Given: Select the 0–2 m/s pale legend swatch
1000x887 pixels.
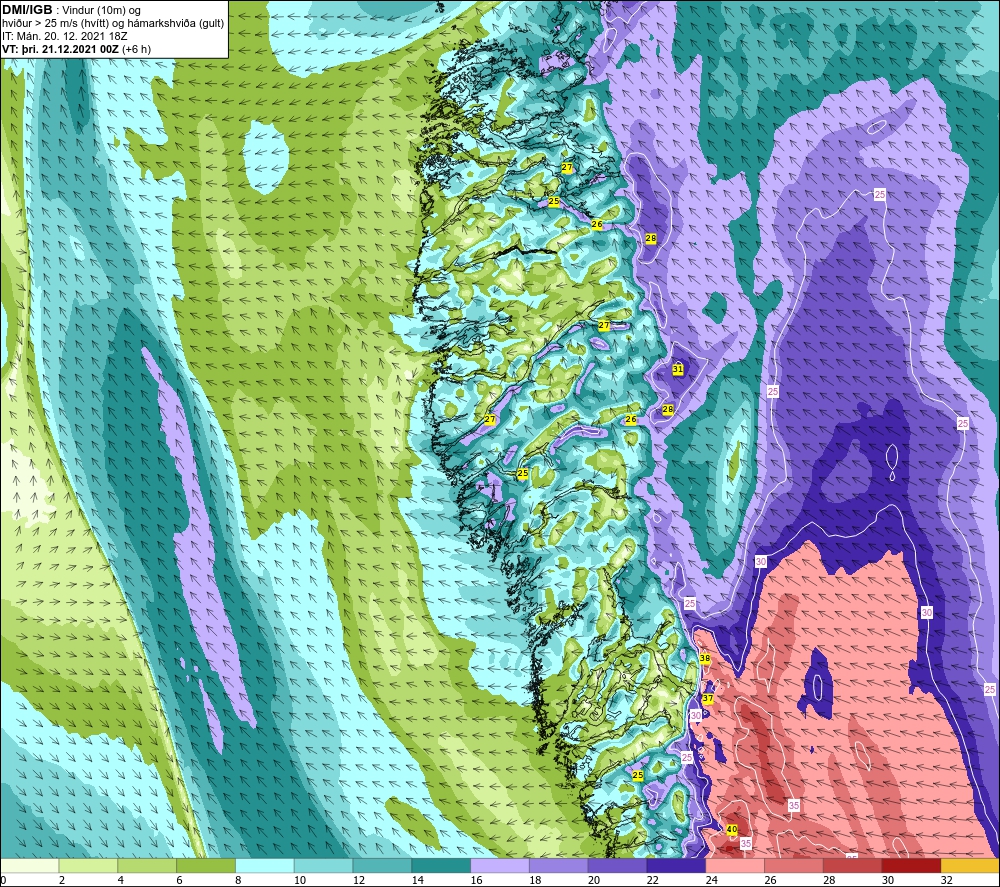Looking at the screenshot, I should point(29,865).
